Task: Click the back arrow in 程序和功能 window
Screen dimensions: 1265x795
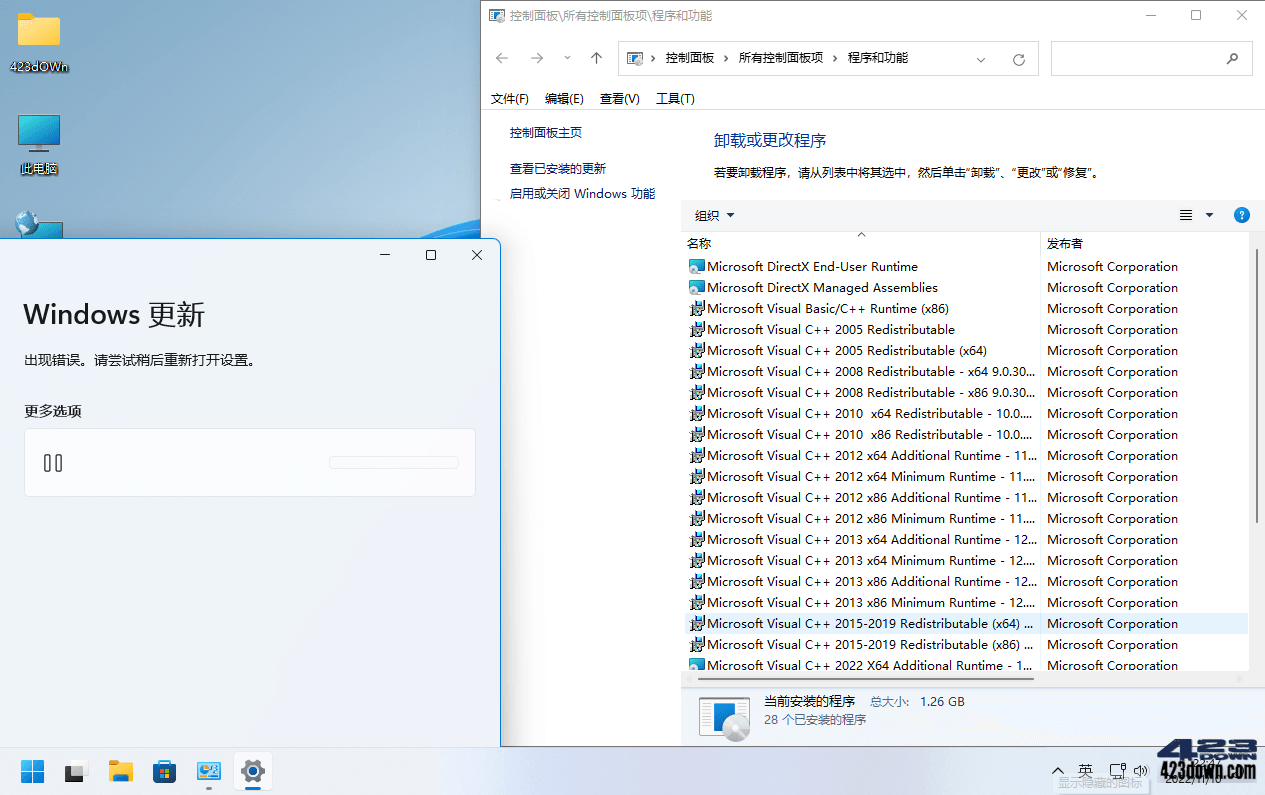Action: click(x=501, y=58)
